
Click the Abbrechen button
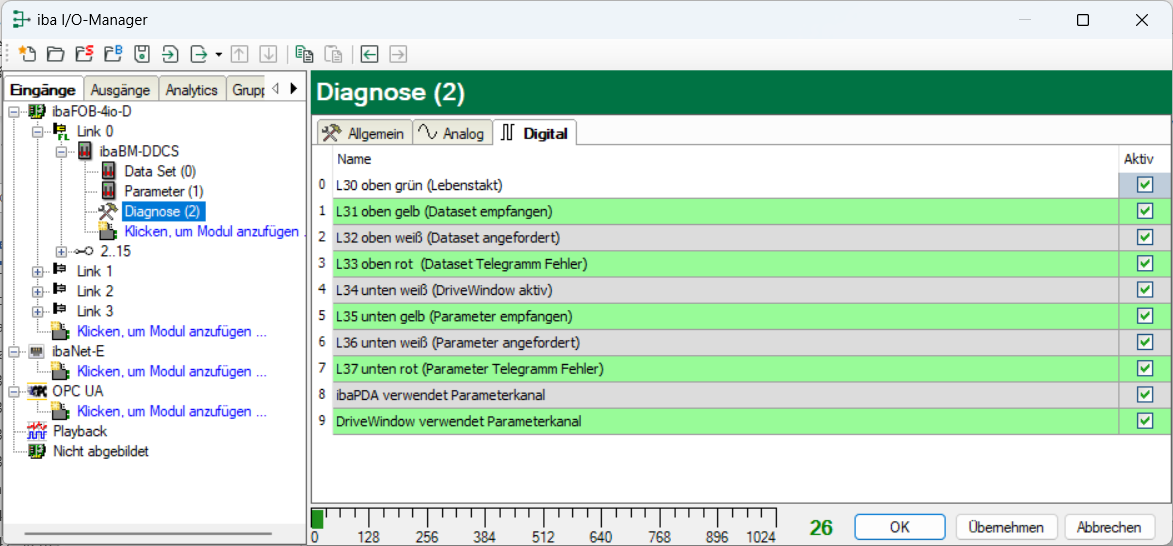1109,527
